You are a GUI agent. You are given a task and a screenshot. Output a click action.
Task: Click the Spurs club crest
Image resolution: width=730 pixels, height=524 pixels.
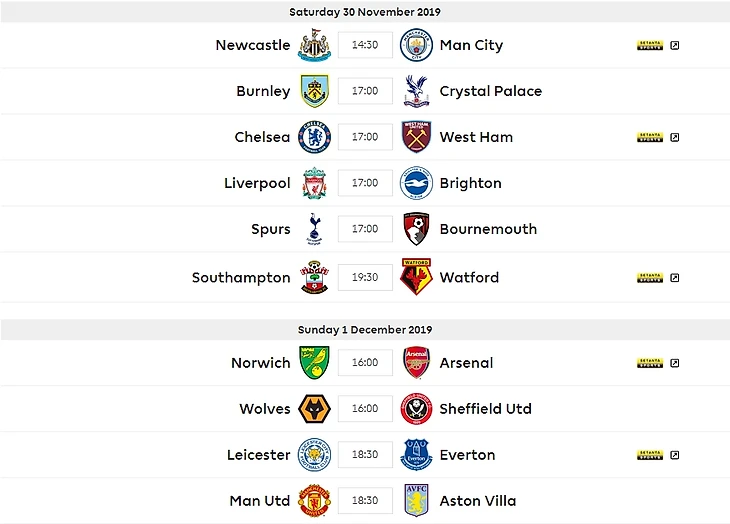pyautogui.click(x=314, y=229)
